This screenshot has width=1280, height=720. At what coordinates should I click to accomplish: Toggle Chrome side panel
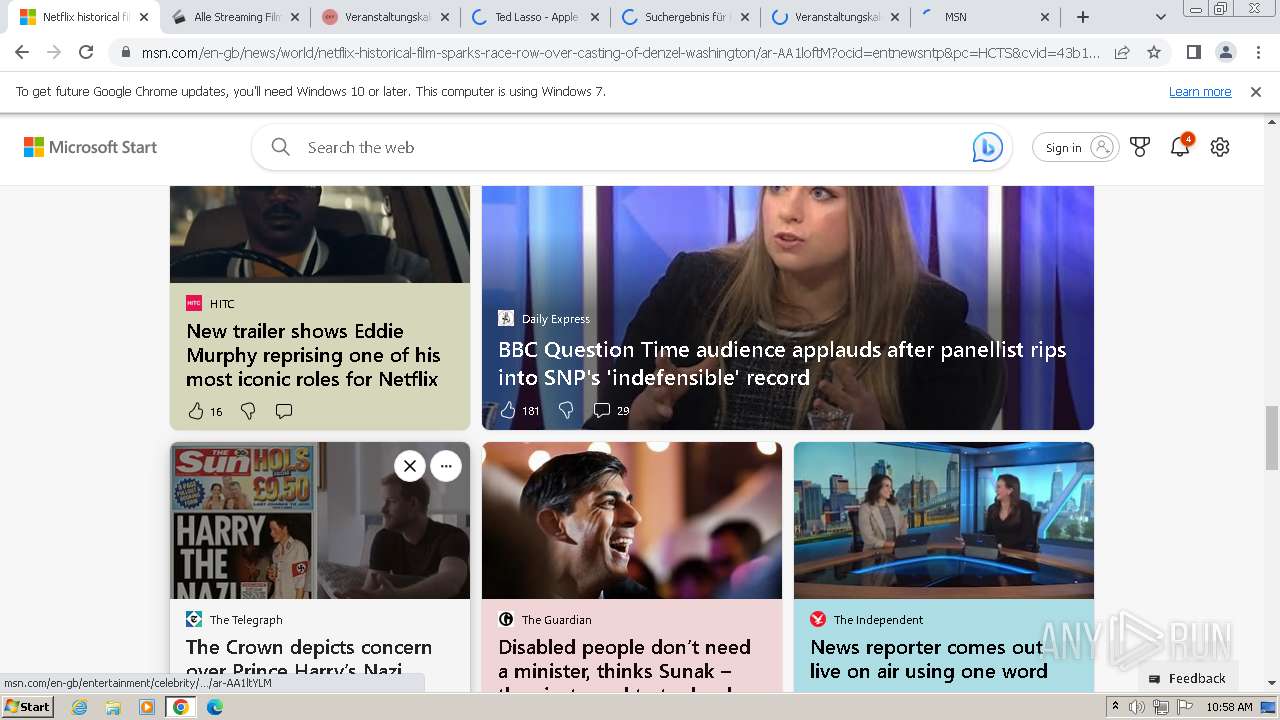coord(1194,52)
